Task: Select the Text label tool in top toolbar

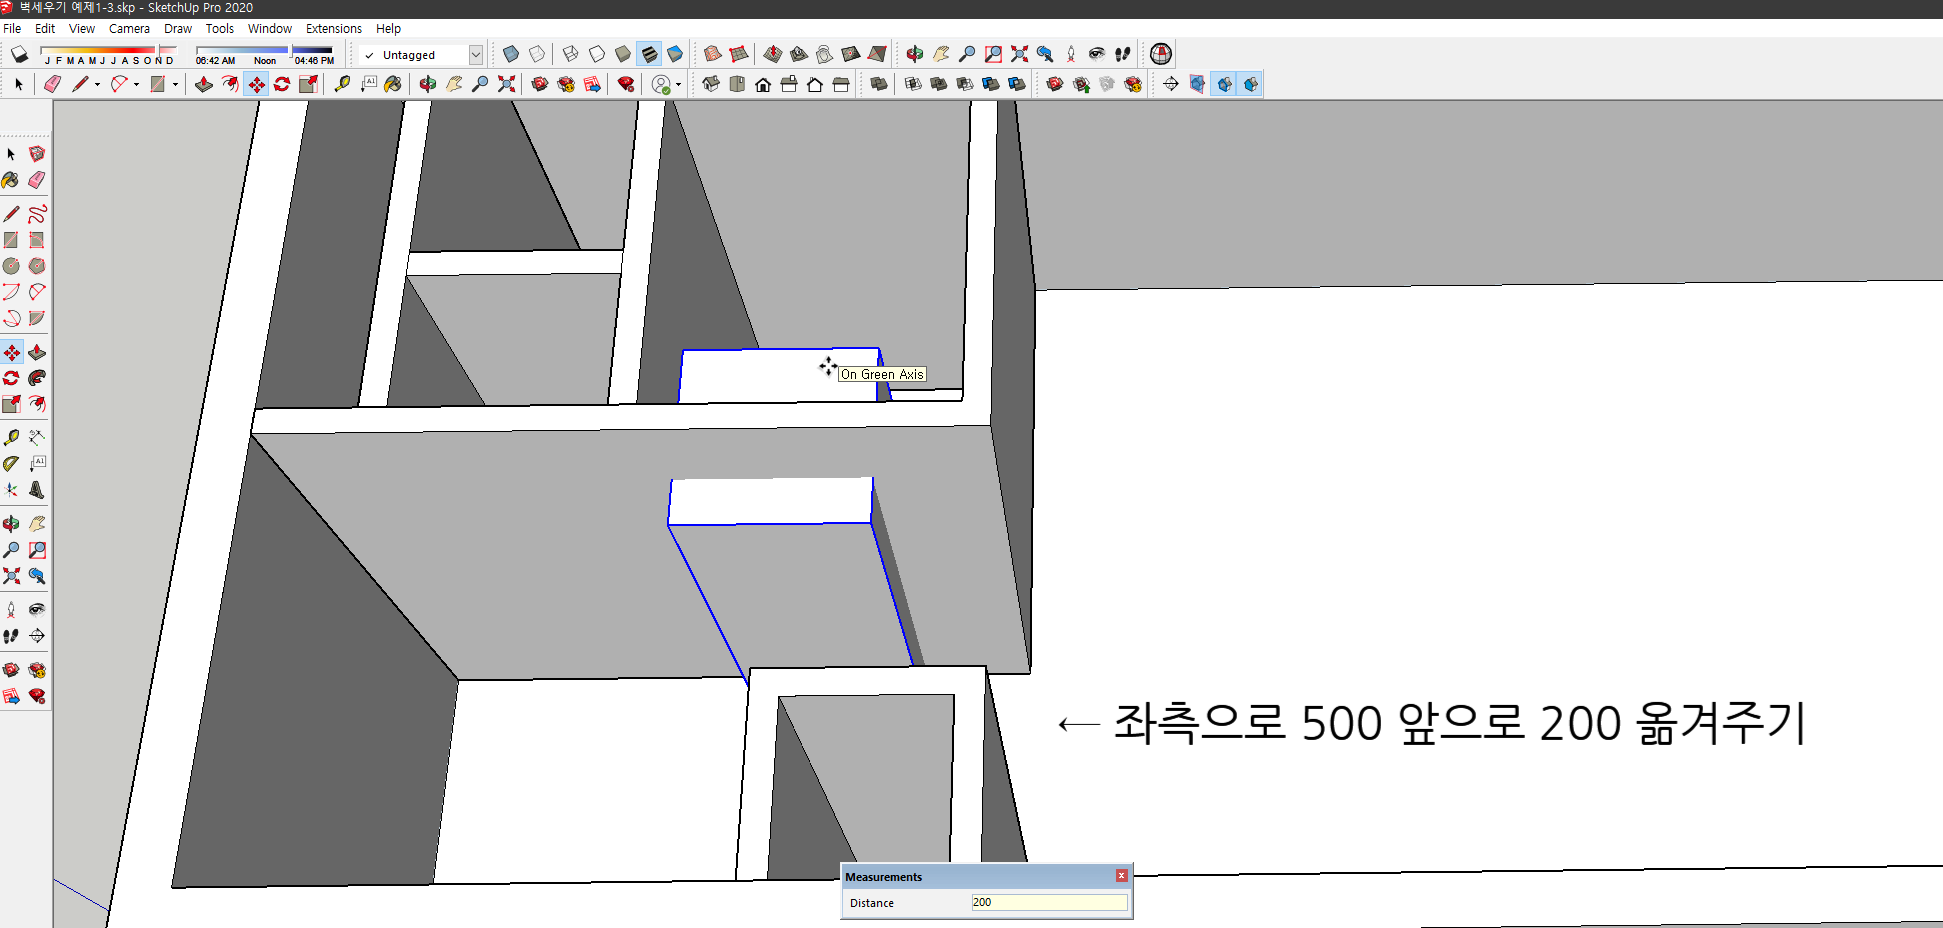Action: point(368,84)
